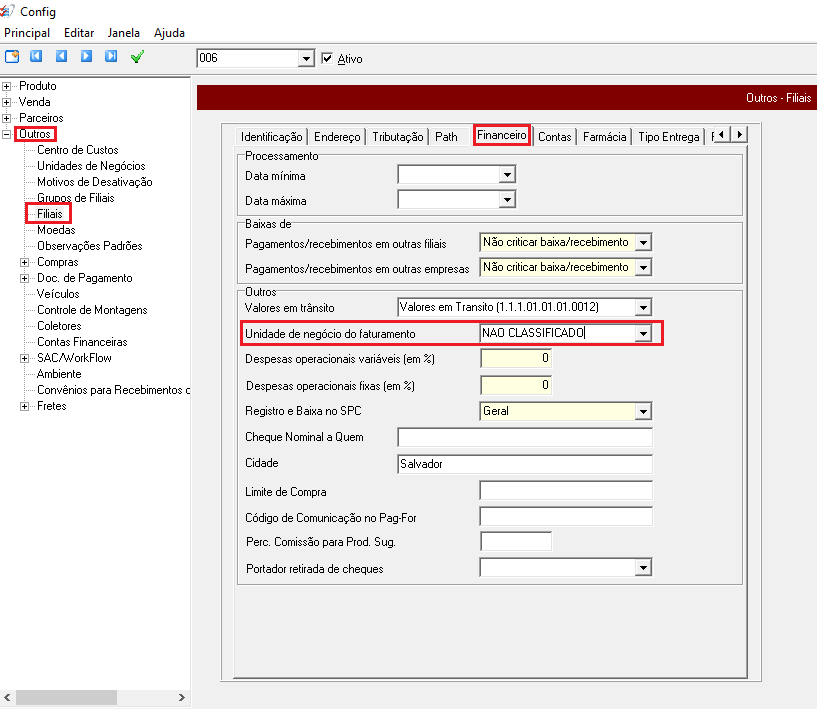
Task: Click the new record toolbar icon
Action: click(12, 57)
